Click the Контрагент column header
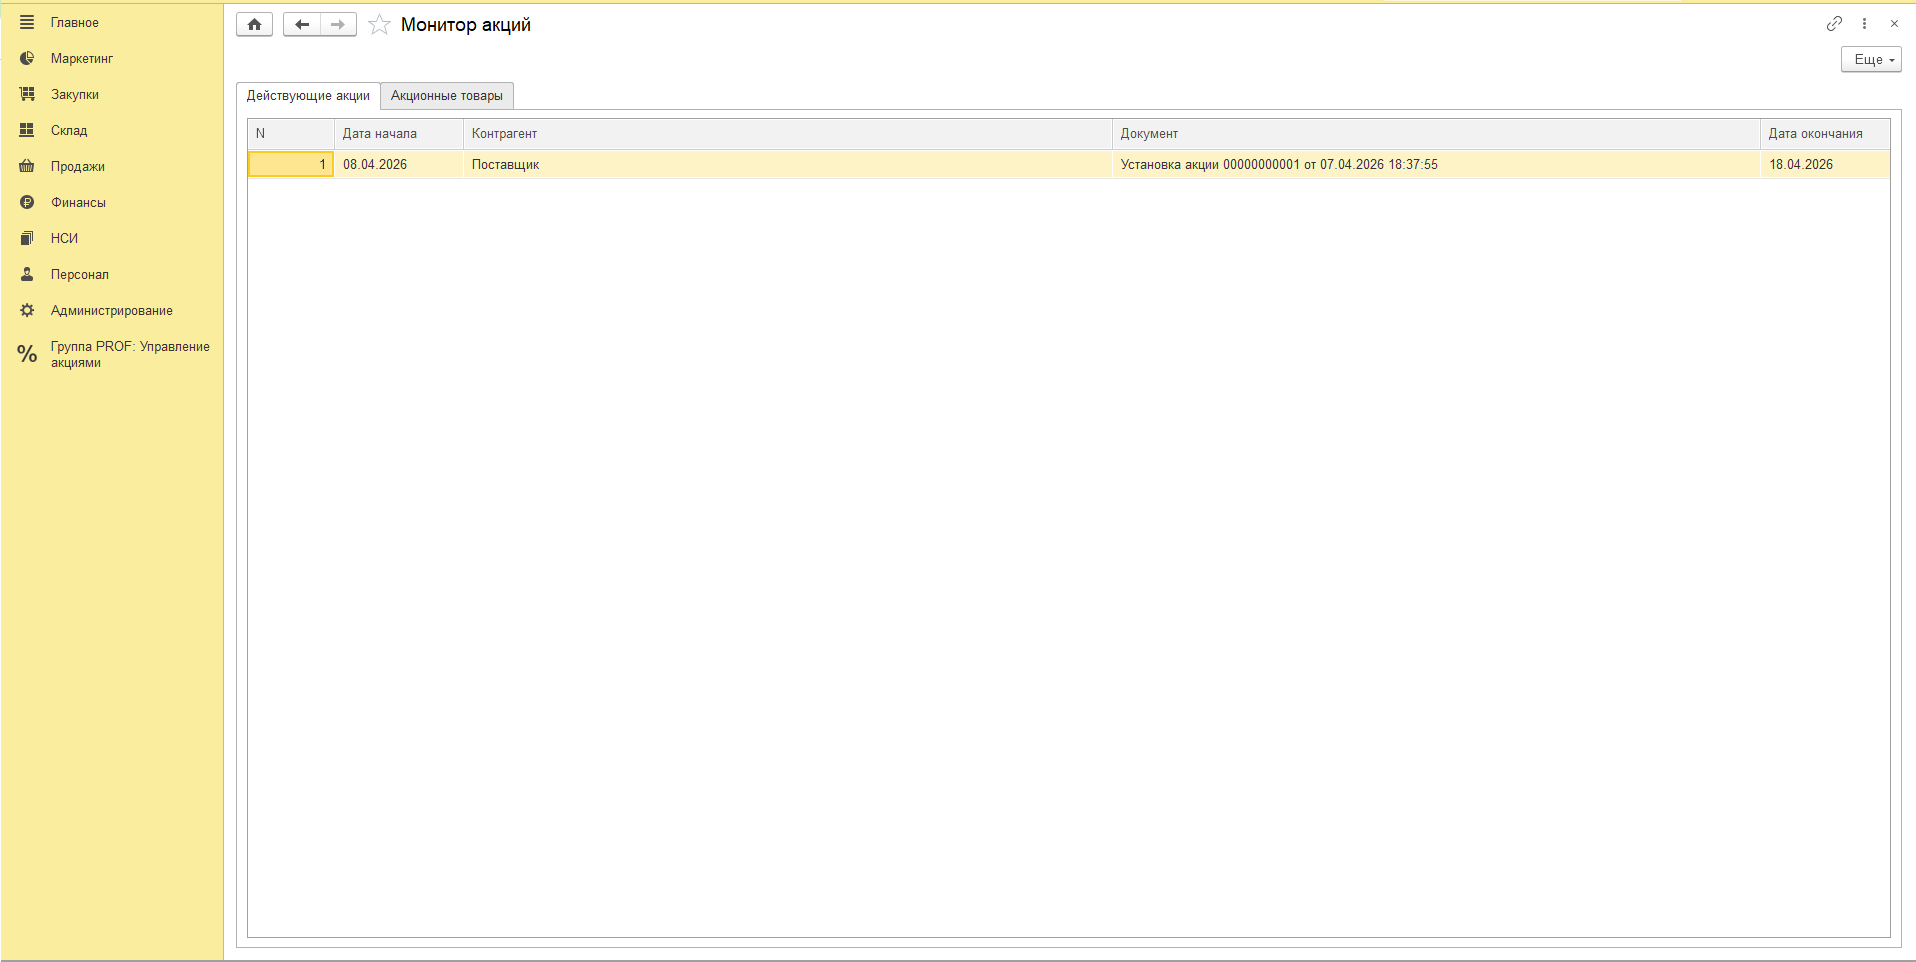Viewport: 1916px width, 962px height. 504,134
